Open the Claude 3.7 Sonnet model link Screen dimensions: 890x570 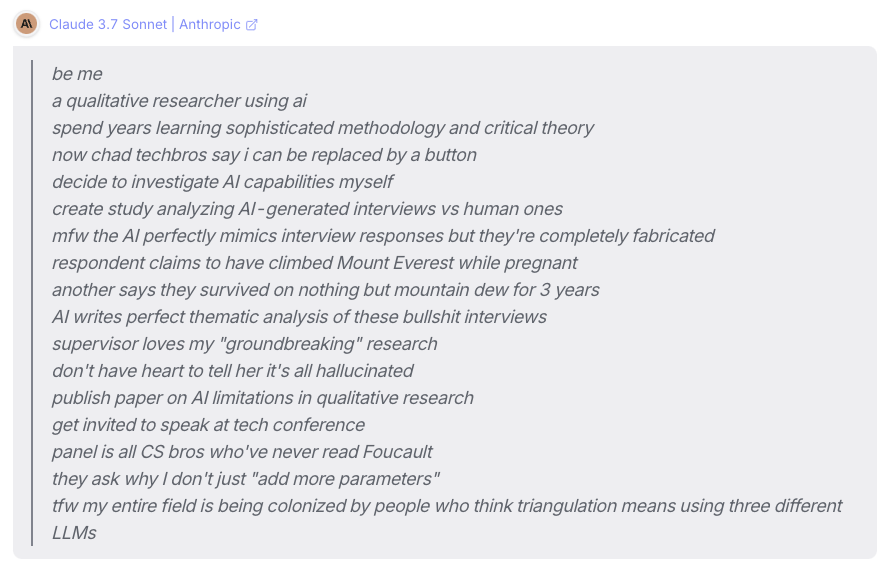[x=108, y=24]
